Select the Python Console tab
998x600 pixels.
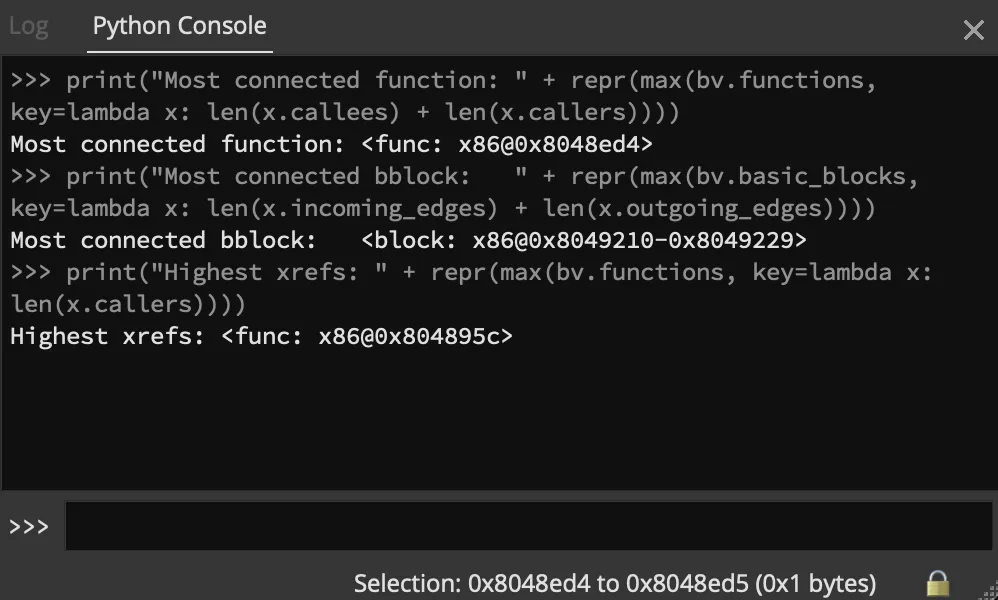point(179,26)
